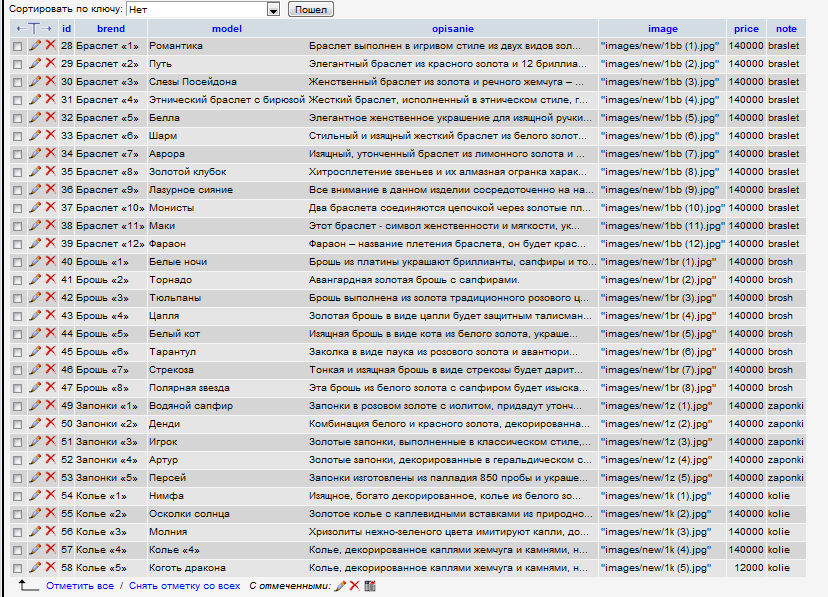
Task: Delete checked rows via bottom red X
Action: click(x=354, y=585)
